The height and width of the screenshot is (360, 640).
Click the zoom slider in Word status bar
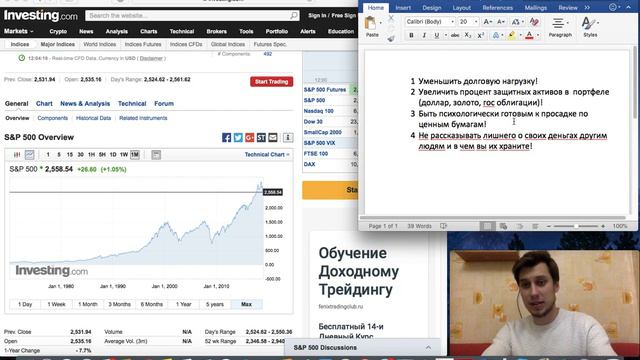pyautogui.click(x=576, y=226)
